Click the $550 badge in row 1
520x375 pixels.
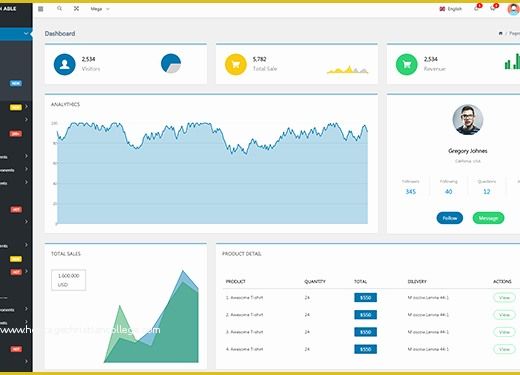[366, 298]
